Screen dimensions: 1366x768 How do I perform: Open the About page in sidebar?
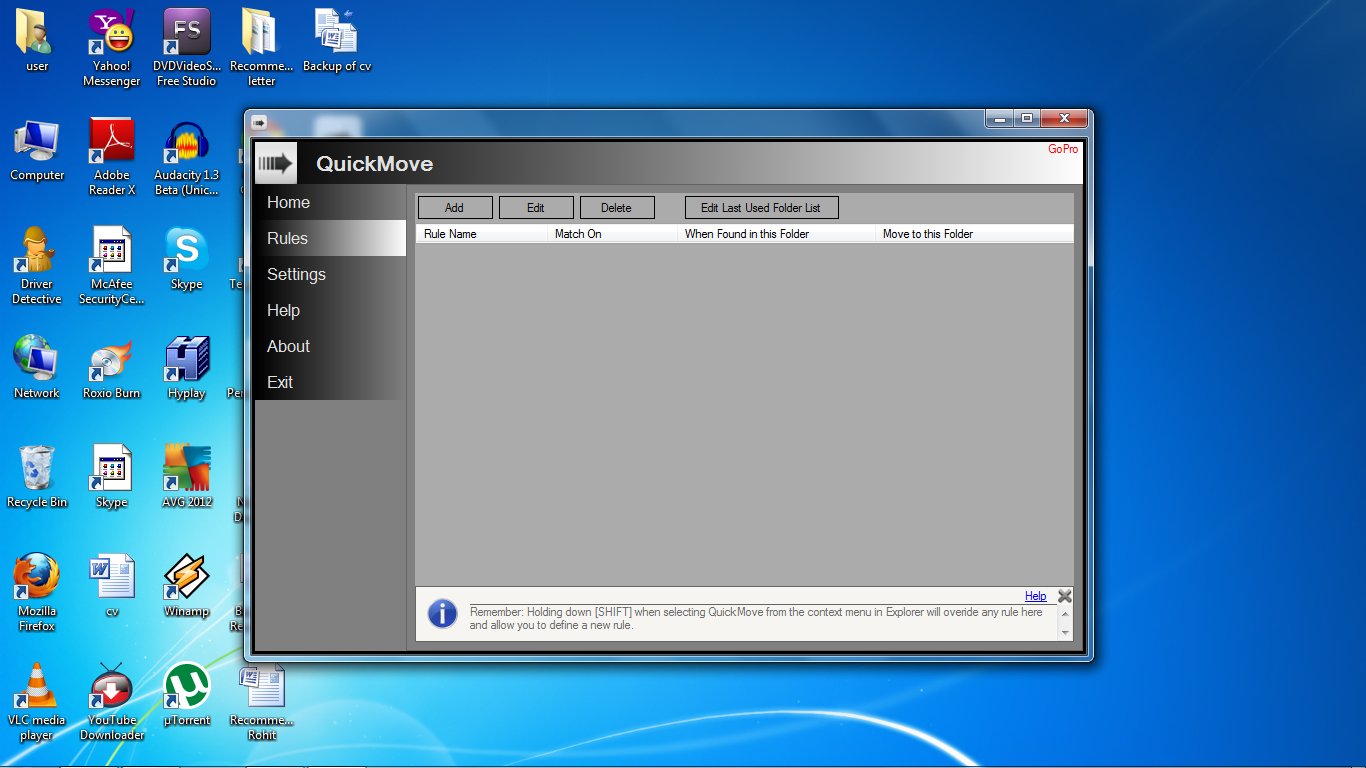click(288, 346)
